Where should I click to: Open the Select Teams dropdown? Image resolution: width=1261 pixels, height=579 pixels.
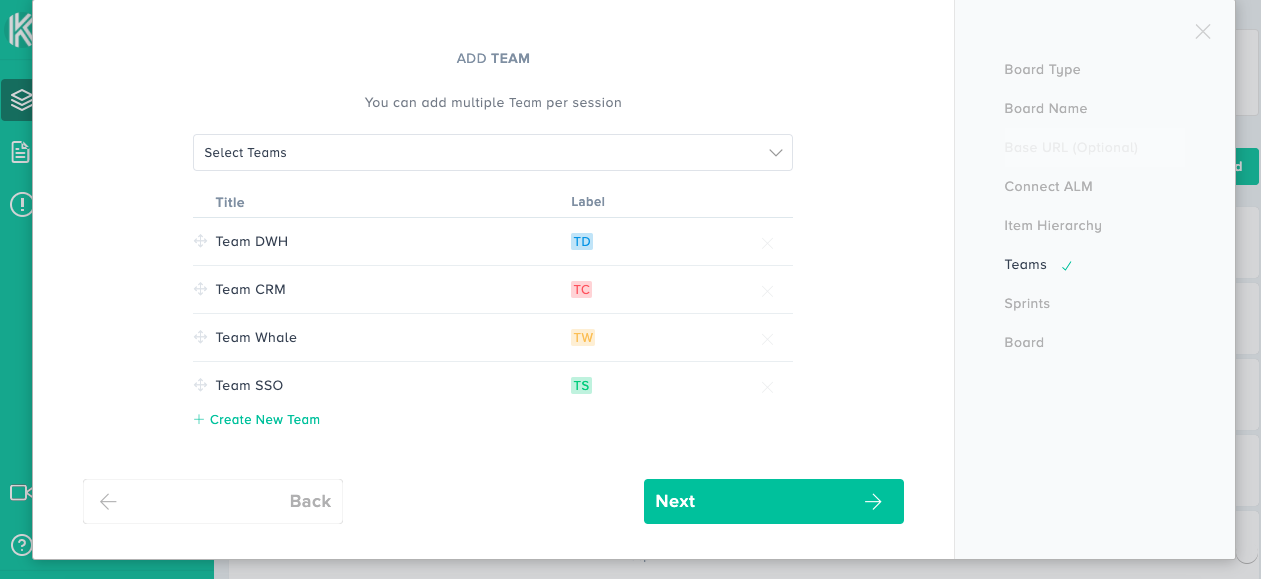[x=480, y=153]
